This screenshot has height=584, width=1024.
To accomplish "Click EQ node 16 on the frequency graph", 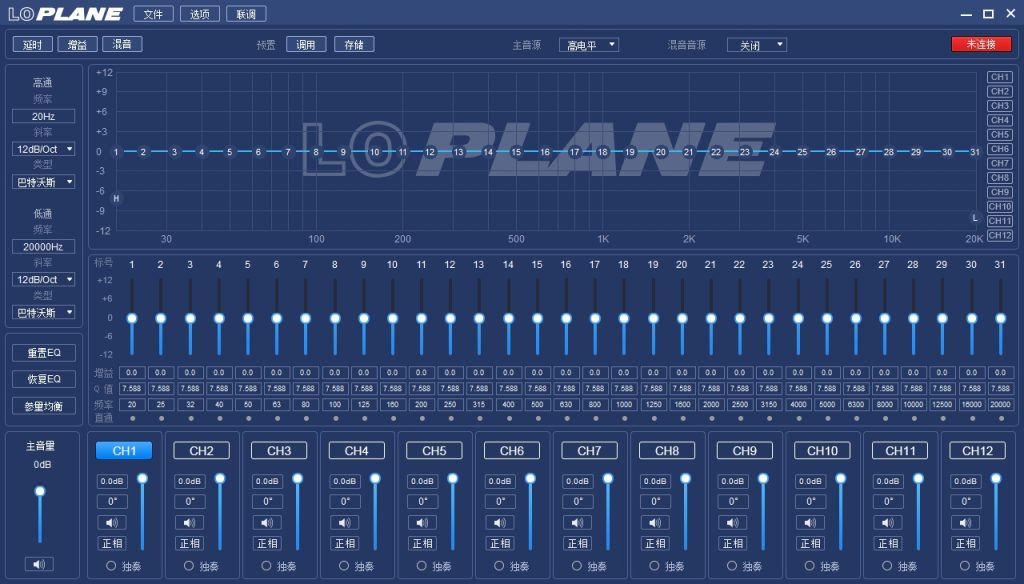I will click(x=545, y=152).
